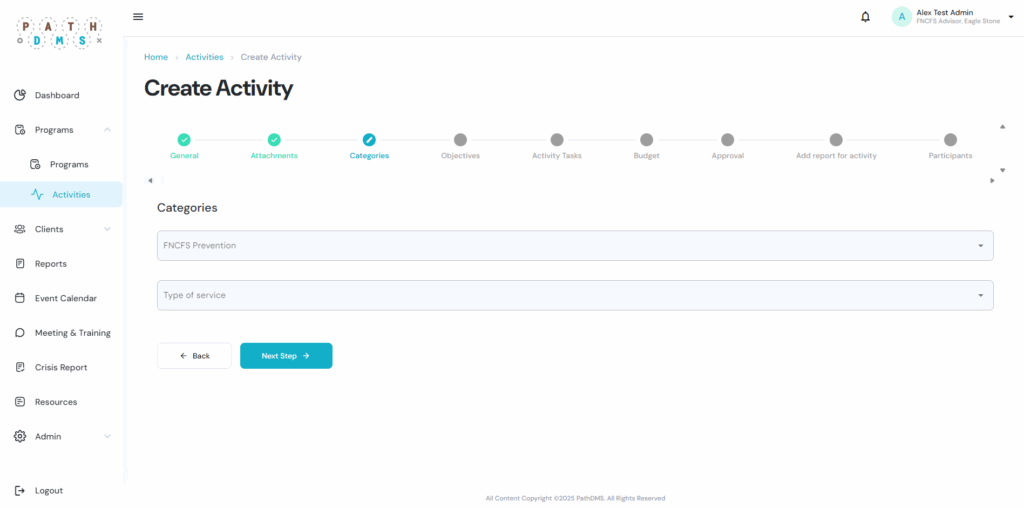Click the Logout icon

[x=20, y=491]
